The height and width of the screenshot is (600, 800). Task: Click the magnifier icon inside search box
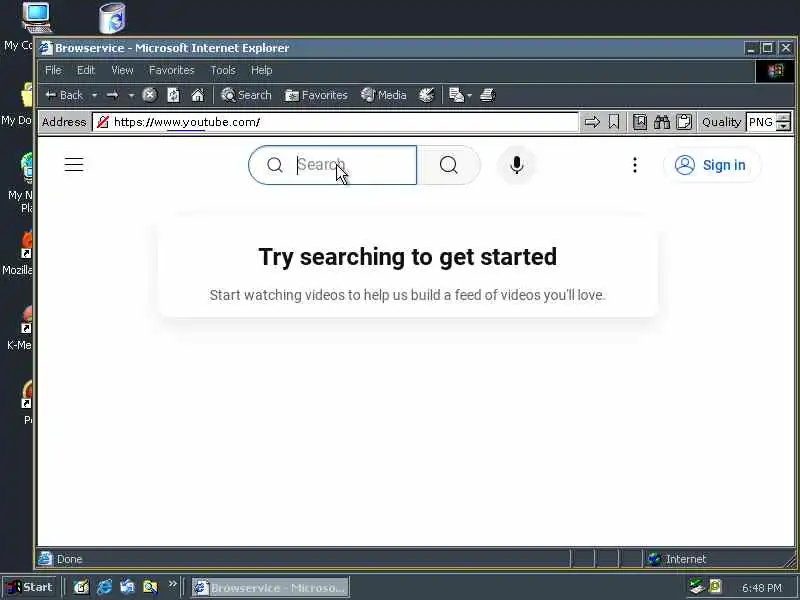coord(274,165)
